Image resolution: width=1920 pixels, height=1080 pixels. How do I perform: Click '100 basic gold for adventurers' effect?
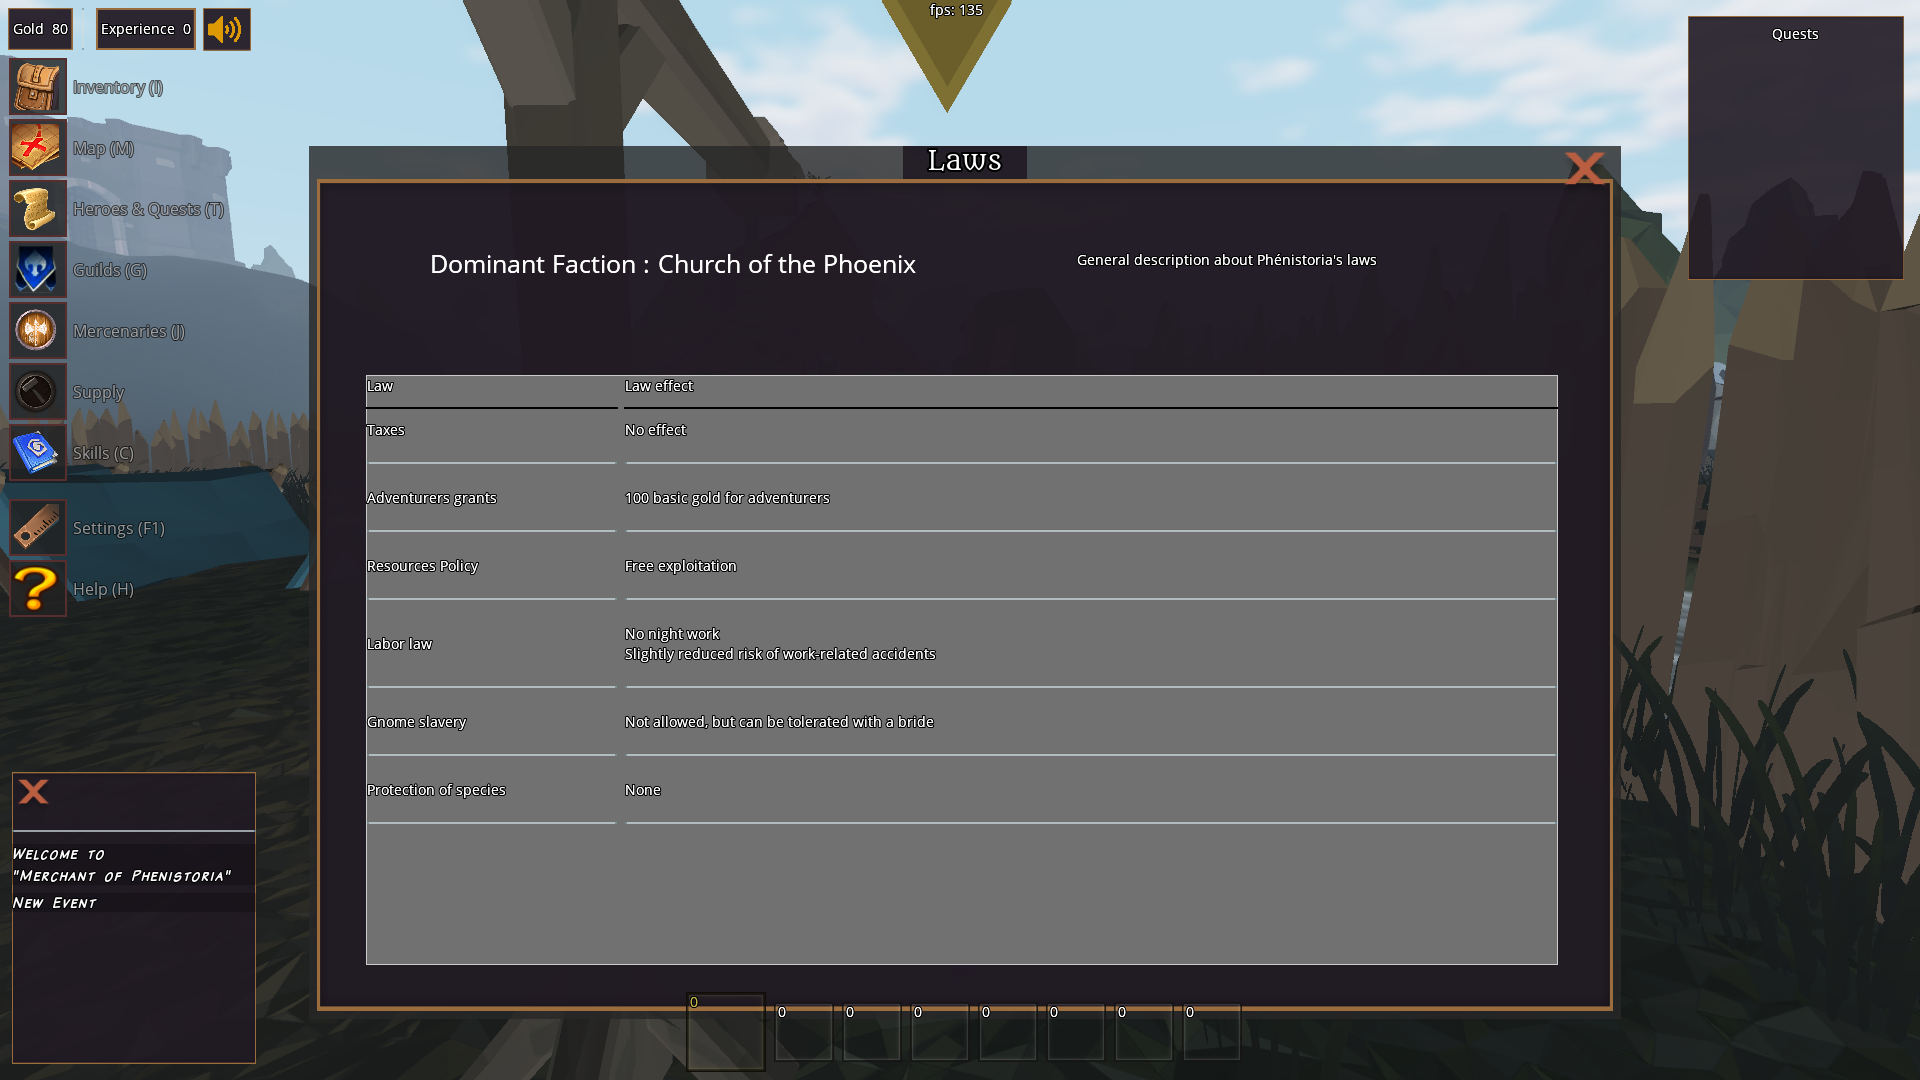(x=727, y=498)
